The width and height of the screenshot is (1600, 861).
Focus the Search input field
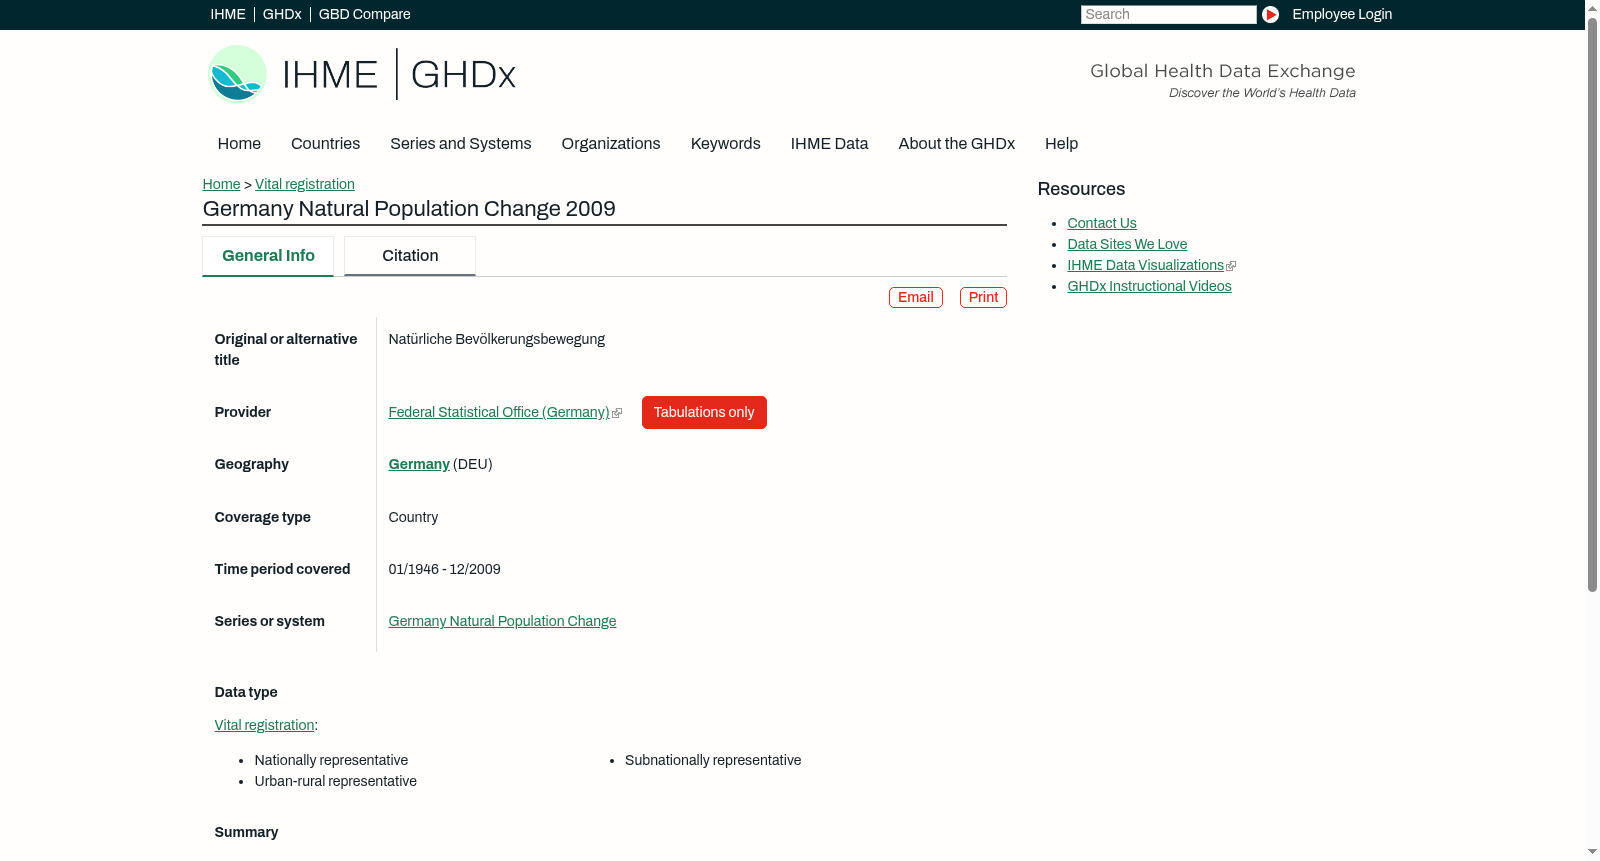click(1168, 14)
